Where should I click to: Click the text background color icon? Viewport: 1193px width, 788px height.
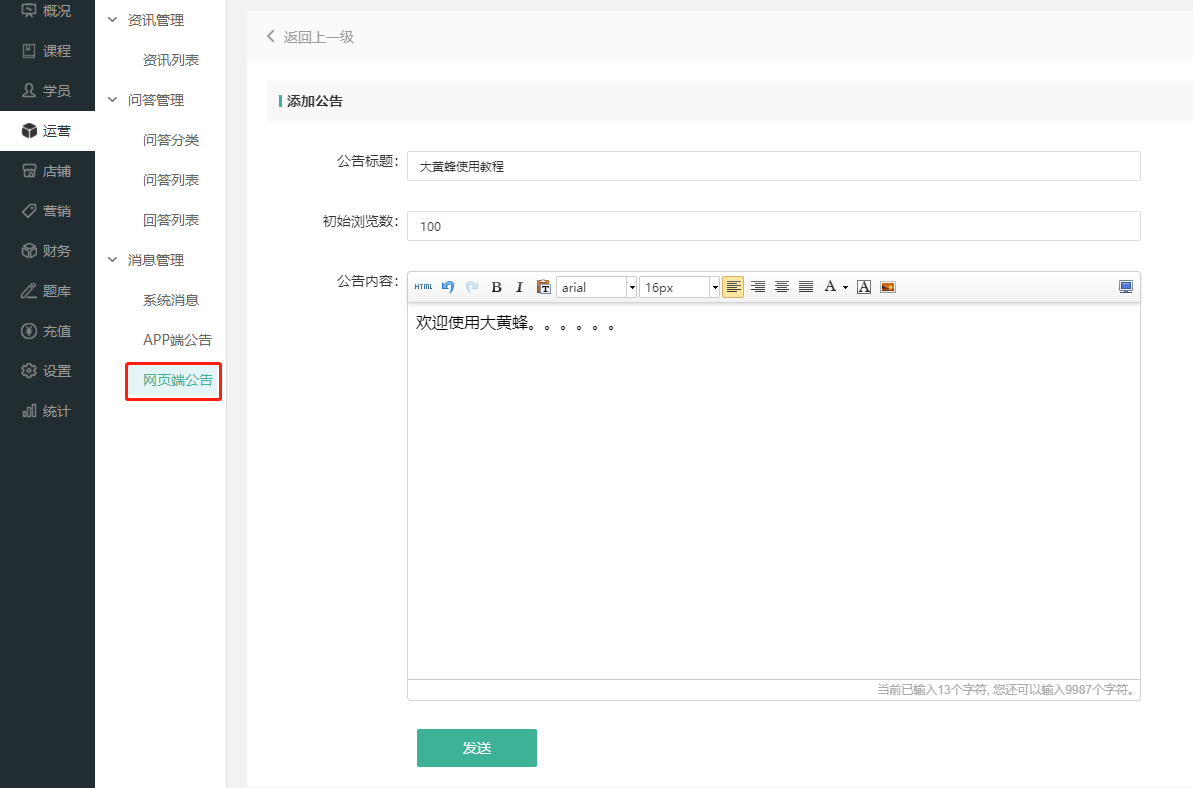pos(864,287)
